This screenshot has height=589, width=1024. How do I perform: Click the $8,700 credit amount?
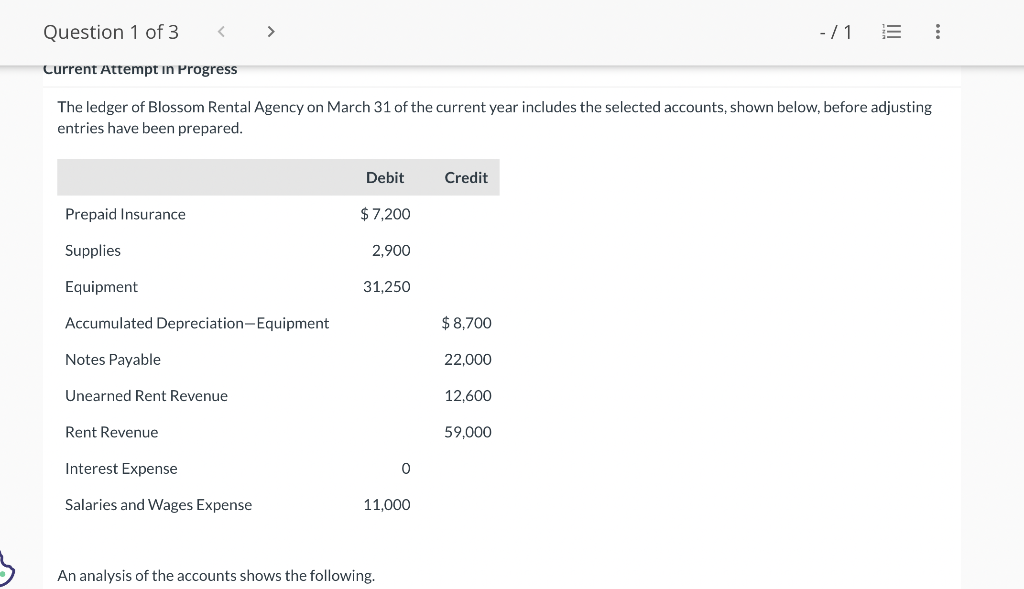pos(466,323)
